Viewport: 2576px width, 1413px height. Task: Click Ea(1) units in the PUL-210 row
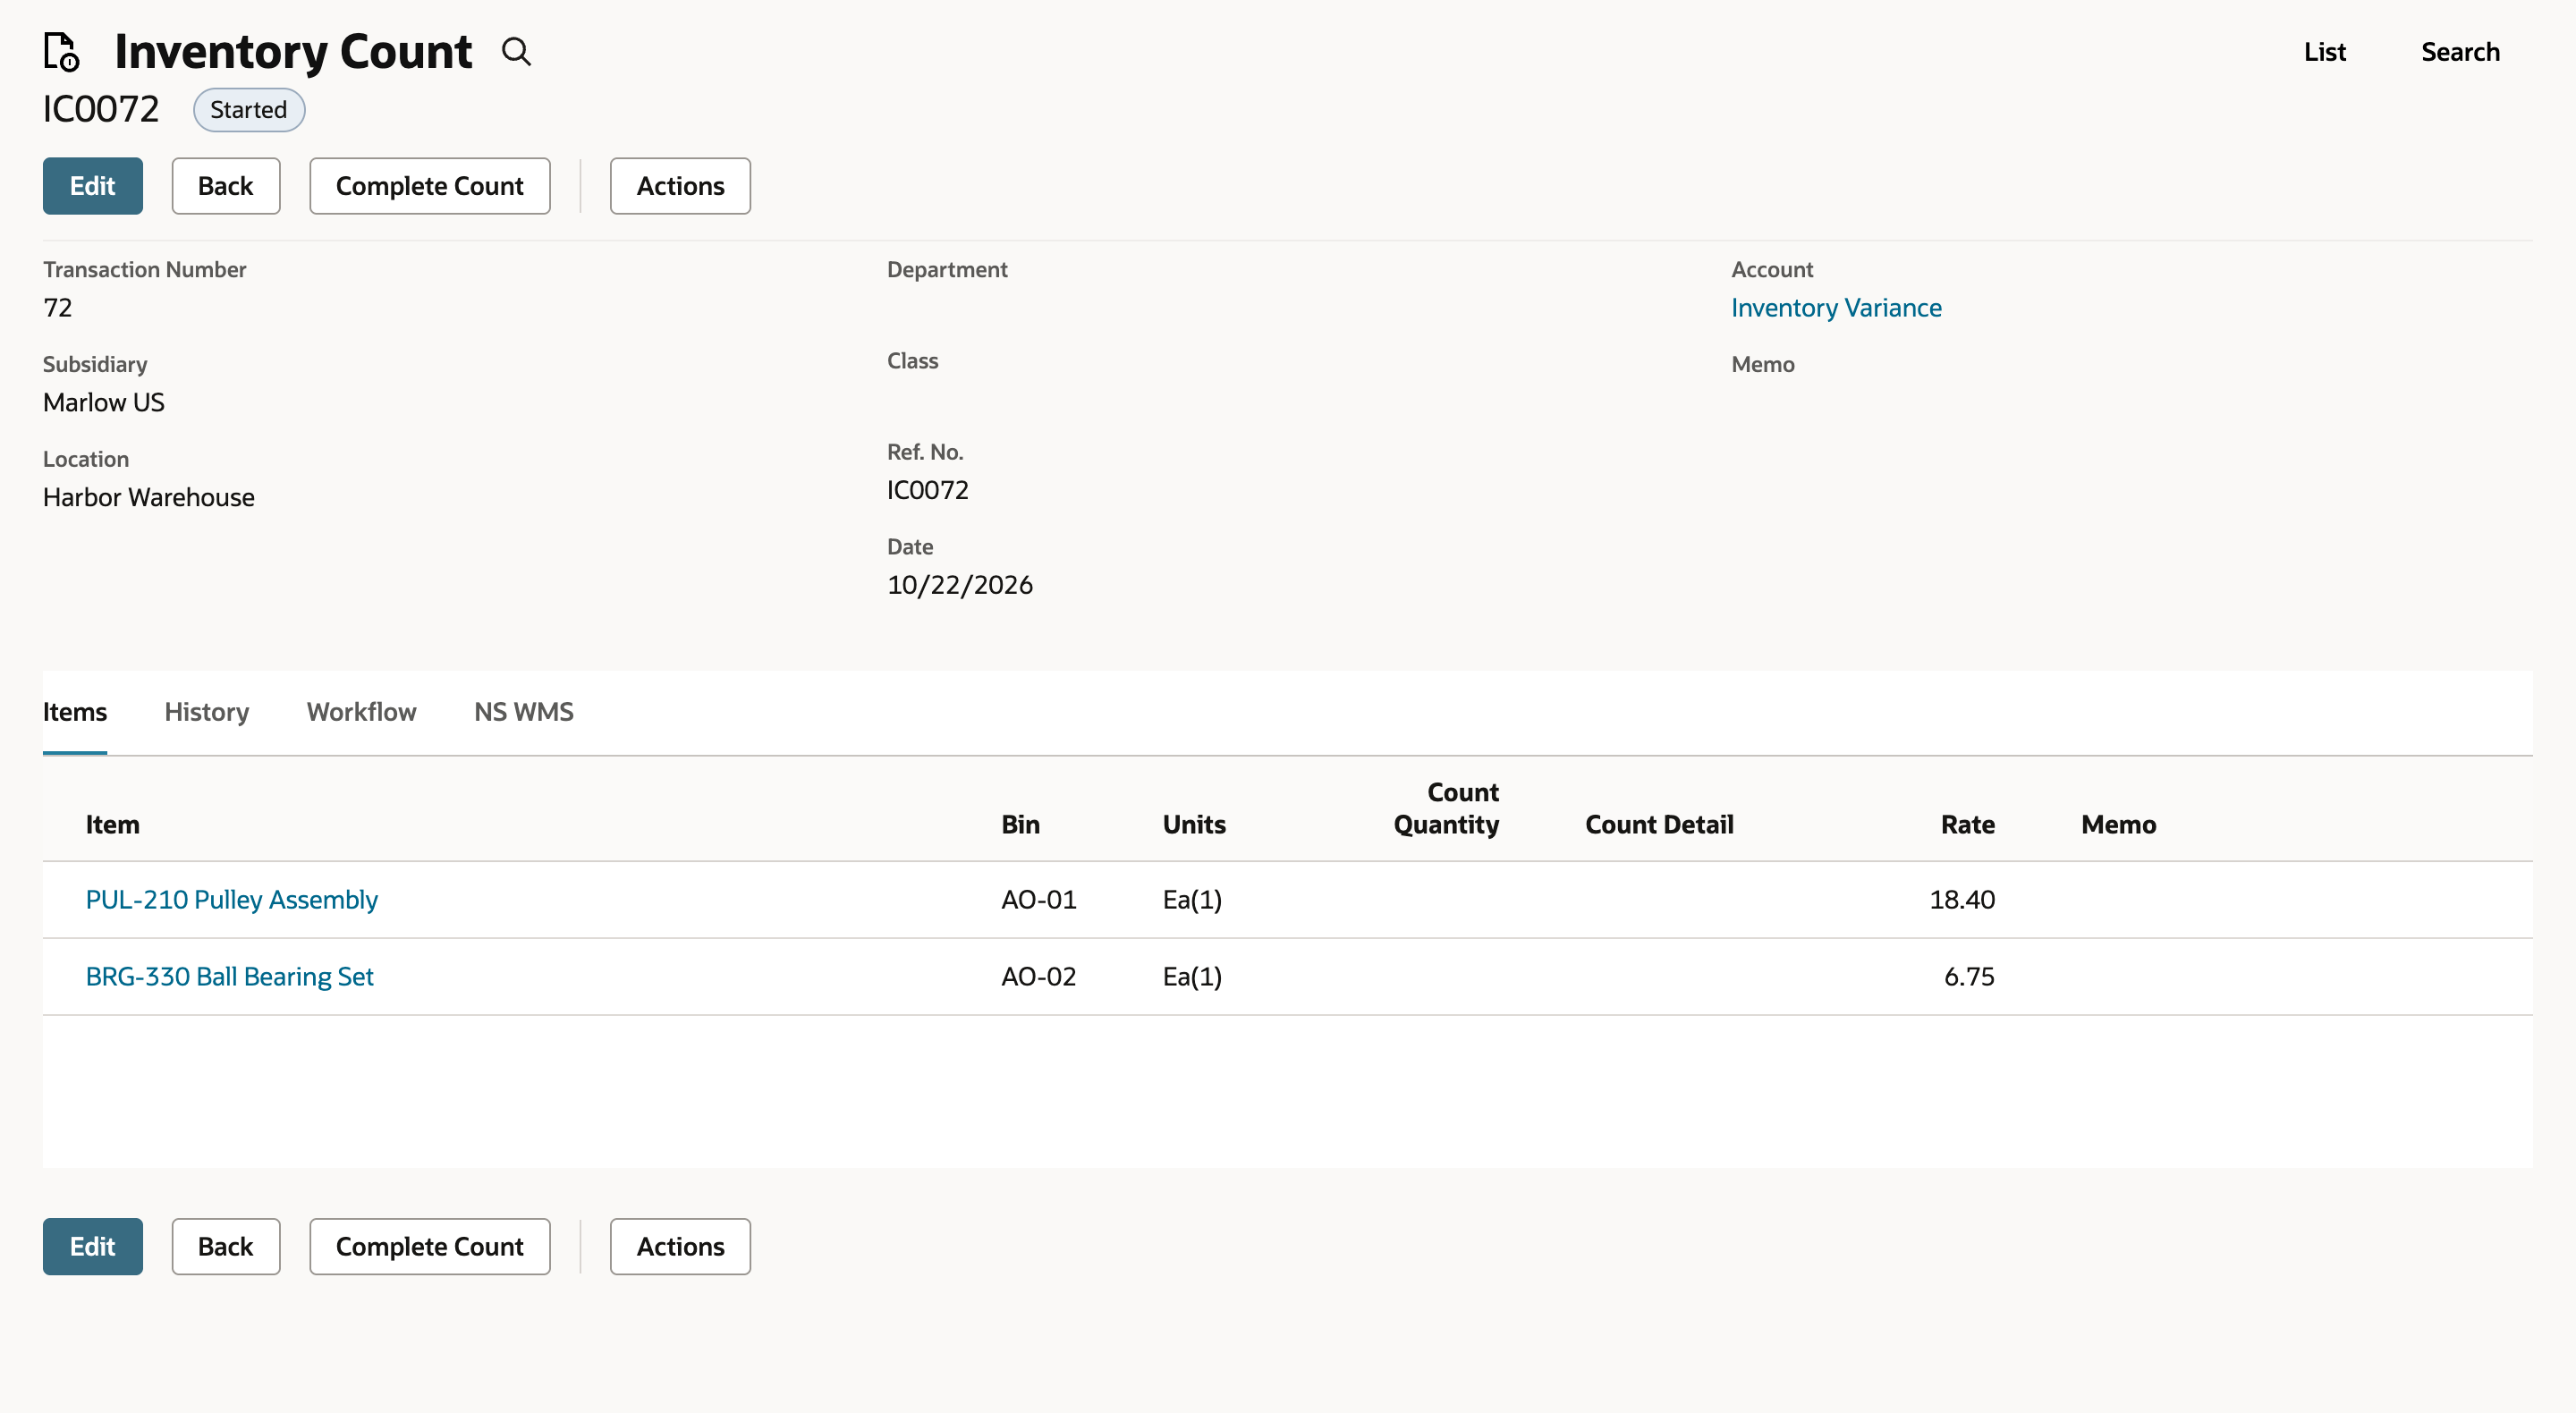click(x=1192, y=900)
